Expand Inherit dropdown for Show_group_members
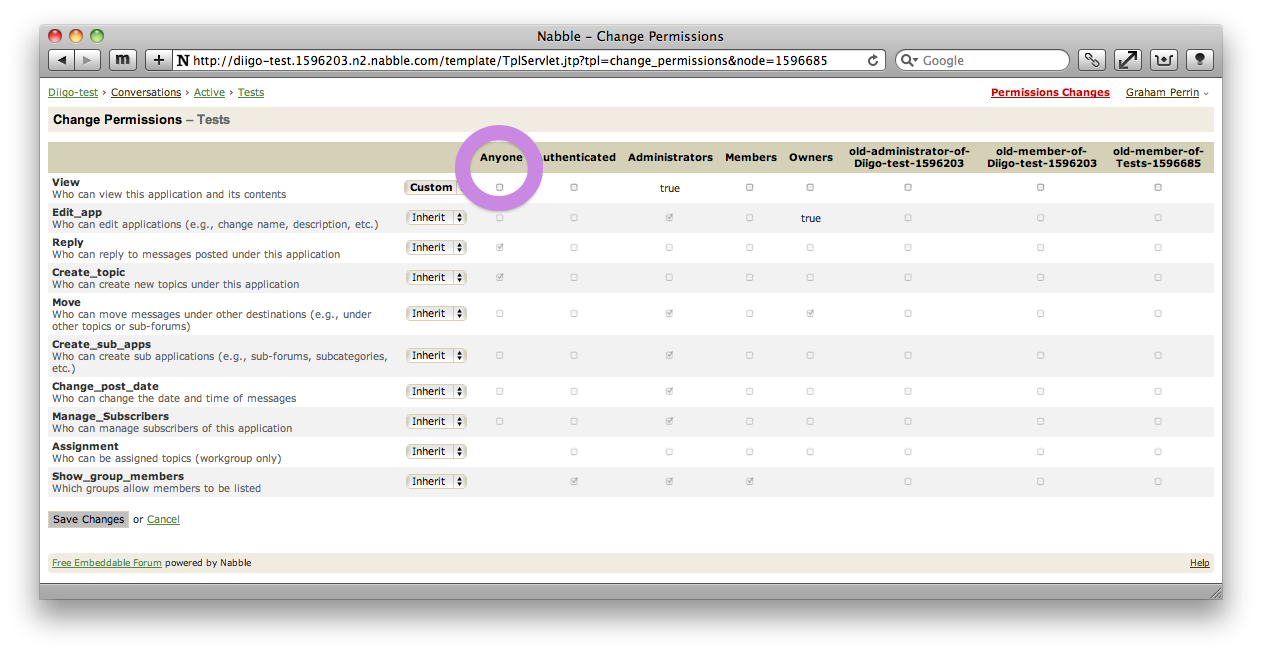 coord(437,481)
